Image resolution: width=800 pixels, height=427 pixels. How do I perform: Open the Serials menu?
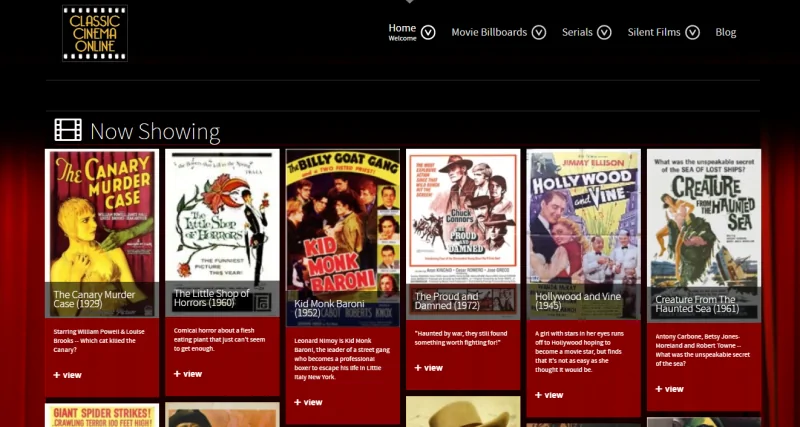tap(577, 32)
